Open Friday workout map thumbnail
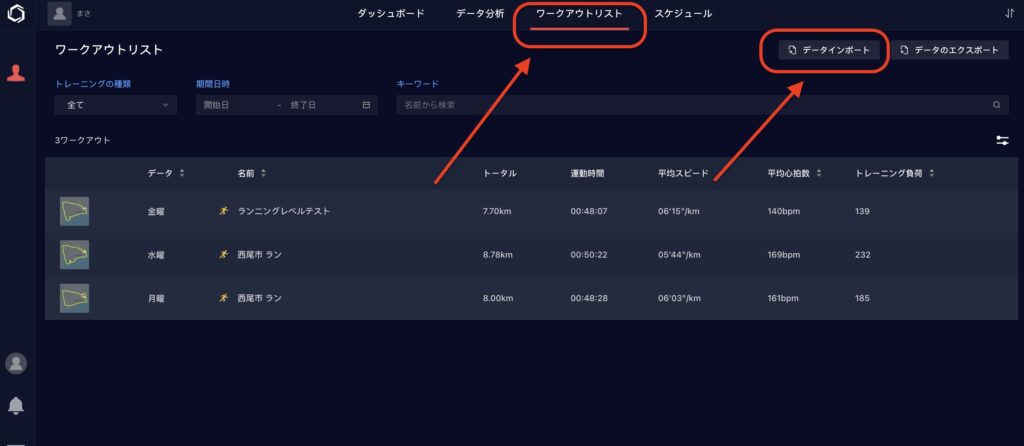The image size is (1024, 446). 74,211
